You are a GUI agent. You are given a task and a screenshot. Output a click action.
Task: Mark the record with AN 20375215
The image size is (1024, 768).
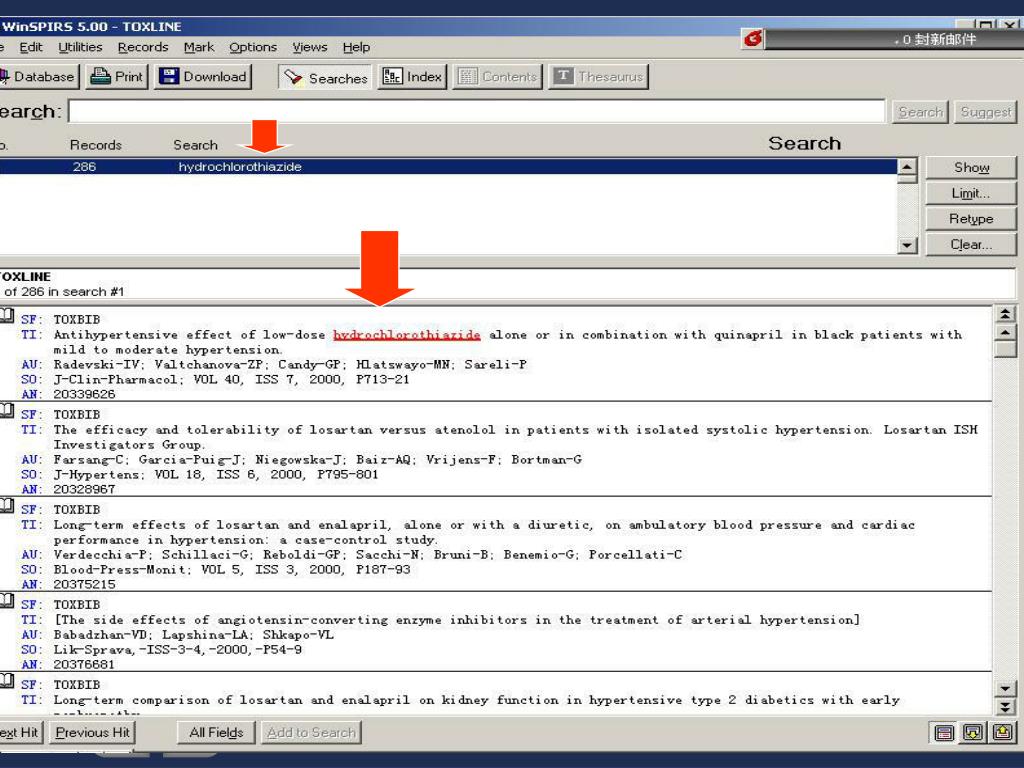[x=7, y=505]
